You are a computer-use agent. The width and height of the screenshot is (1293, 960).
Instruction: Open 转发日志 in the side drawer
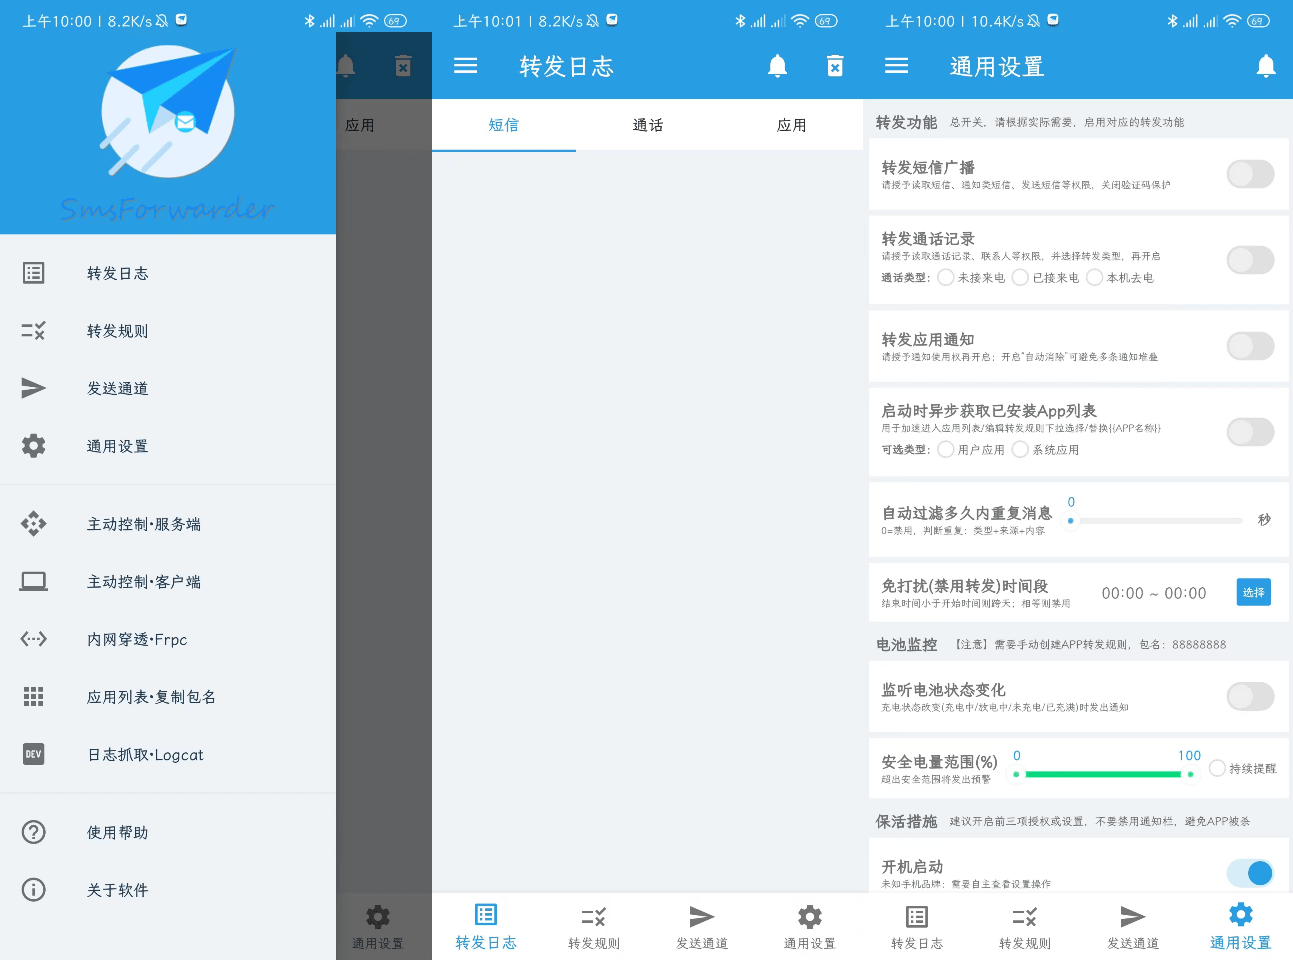(x=168, y=273)
